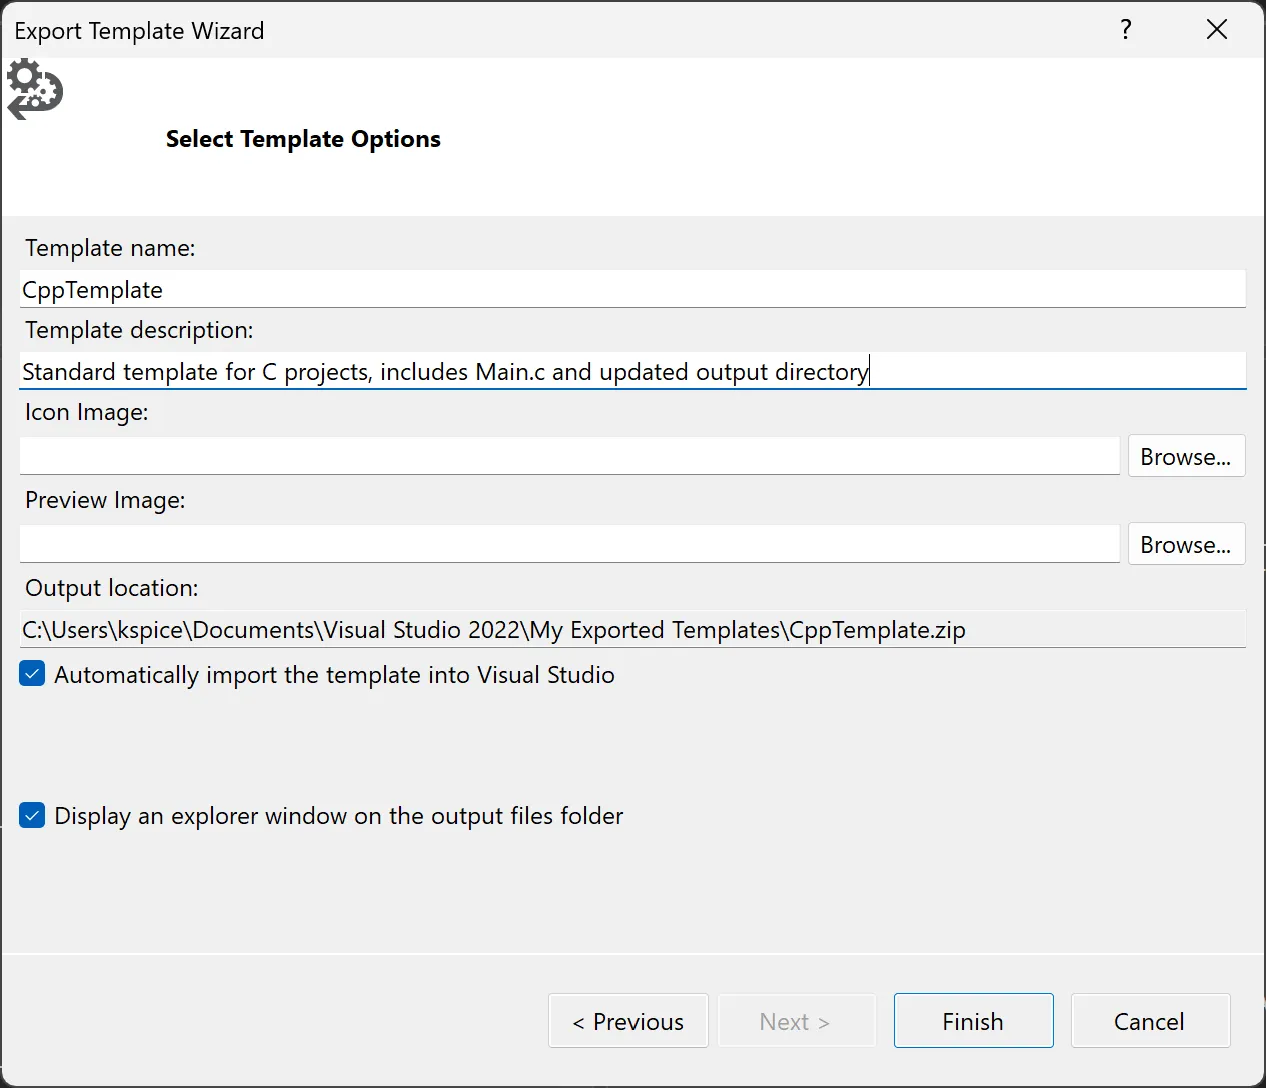1266x1088 pixels.
Task: Click the Select Template Options heading
Action: 303,139
